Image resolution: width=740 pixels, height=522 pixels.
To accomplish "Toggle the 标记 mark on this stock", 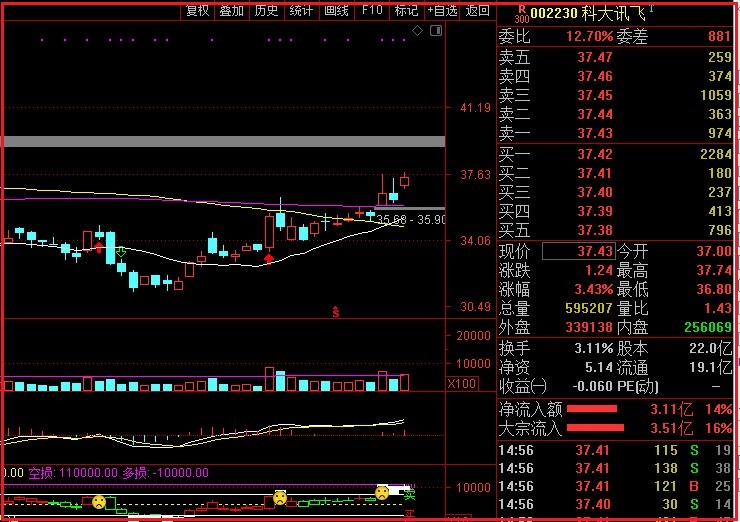I will tap(406, 10).
